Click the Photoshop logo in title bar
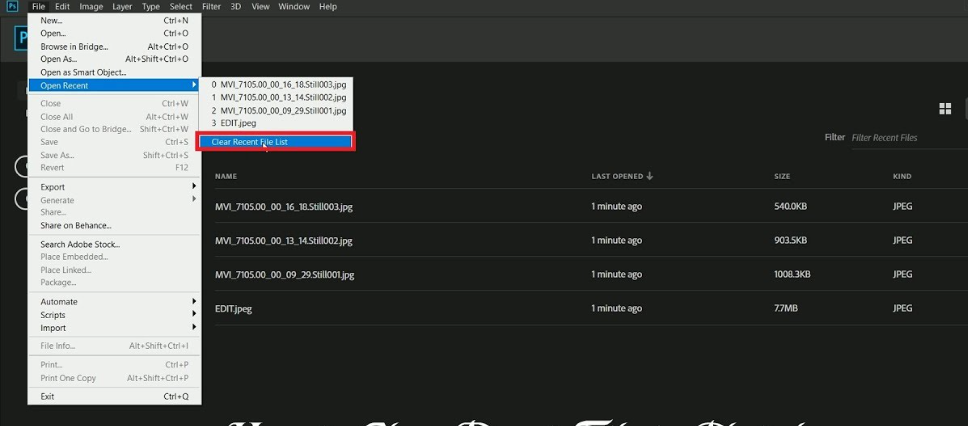The width and height of the screenshot is (968, 426). point(12,6)
